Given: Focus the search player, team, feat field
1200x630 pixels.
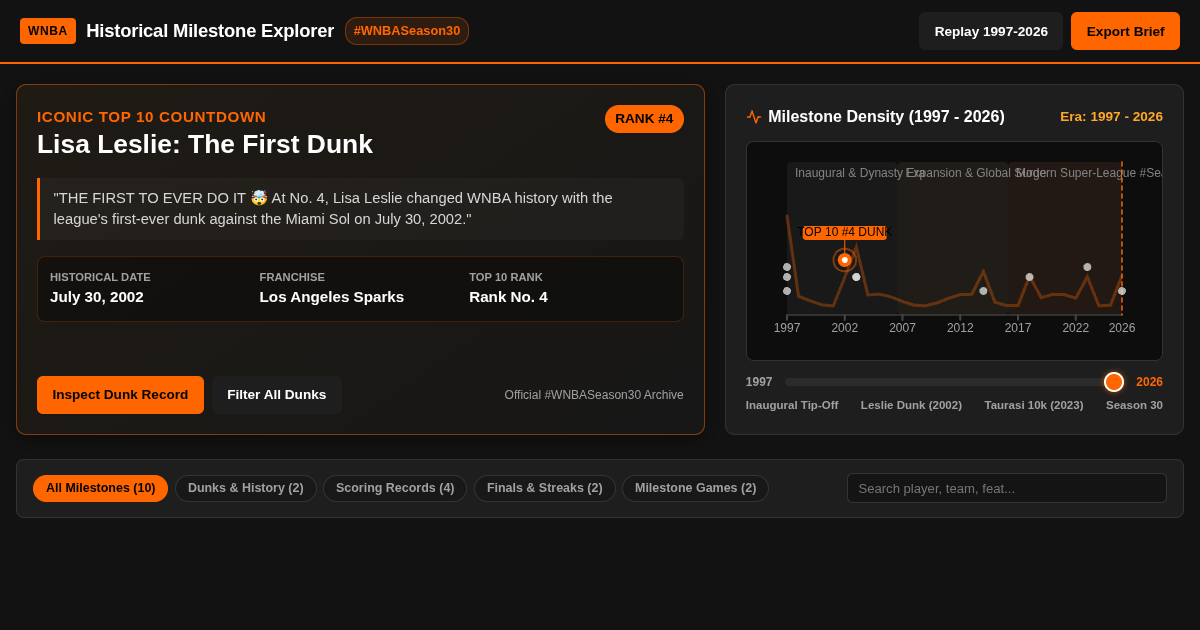Looking at the screenshot, I should (1007, 488).
